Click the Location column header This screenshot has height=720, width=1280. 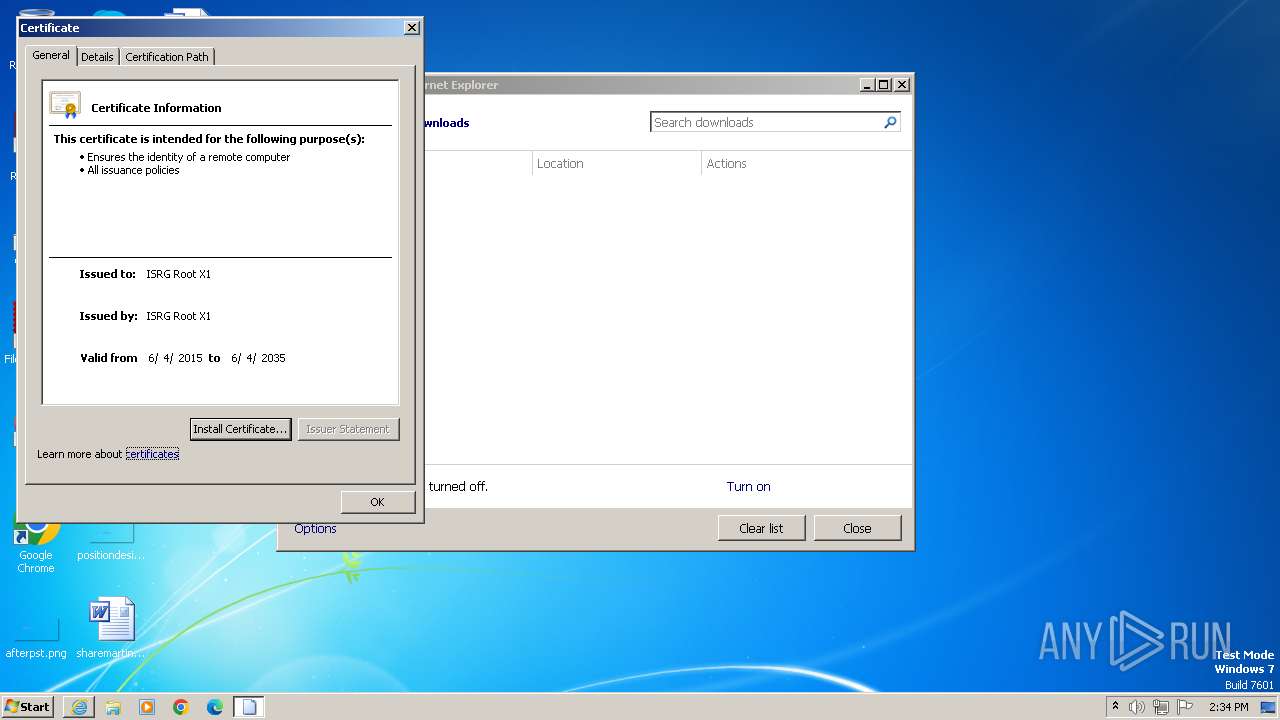point(560,164)
